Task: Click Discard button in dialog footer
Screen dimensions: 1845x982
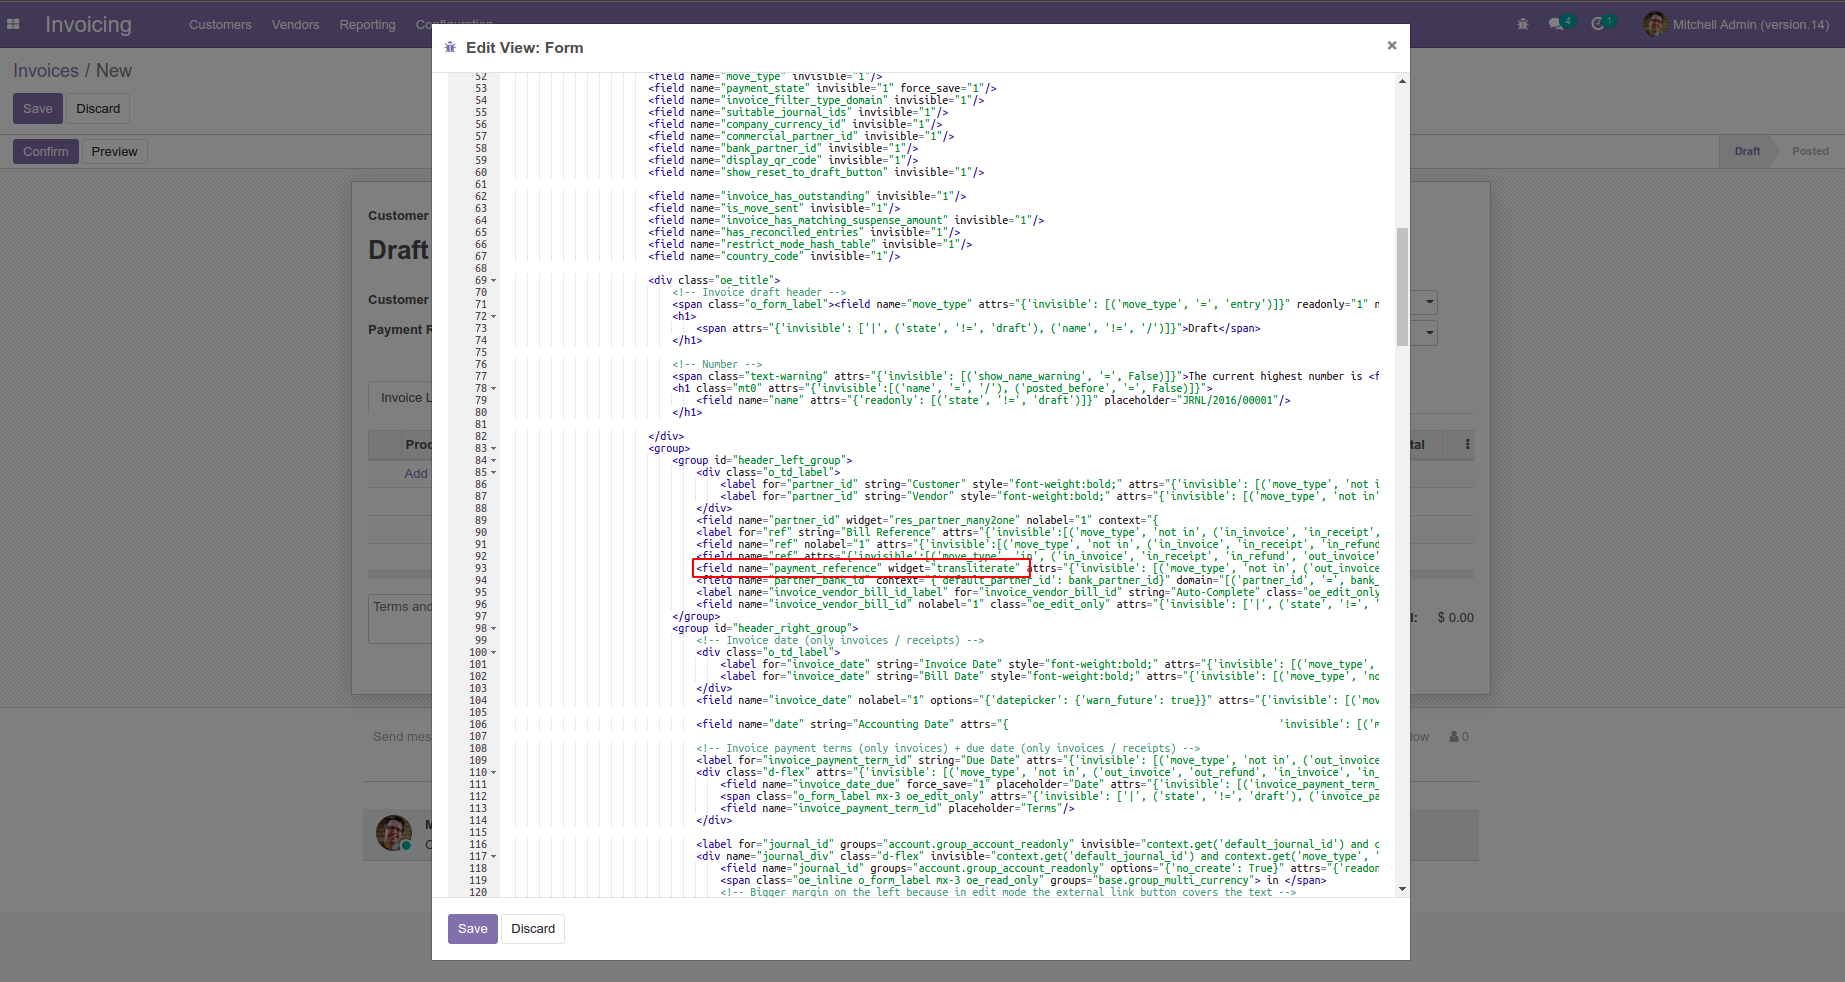Action: 533,929
